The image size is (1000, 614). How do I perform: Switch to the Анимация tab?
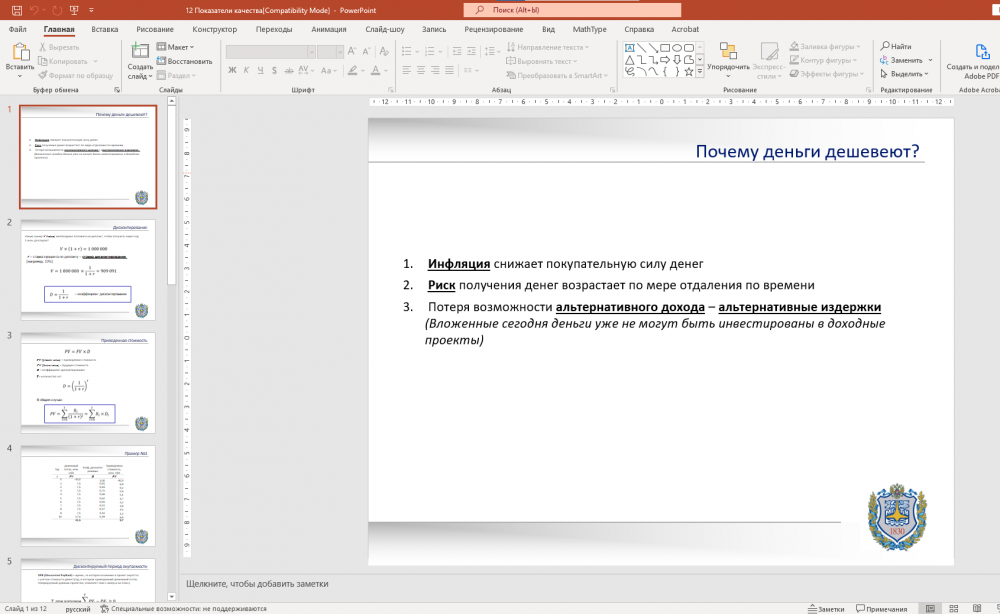click(328, 29)
